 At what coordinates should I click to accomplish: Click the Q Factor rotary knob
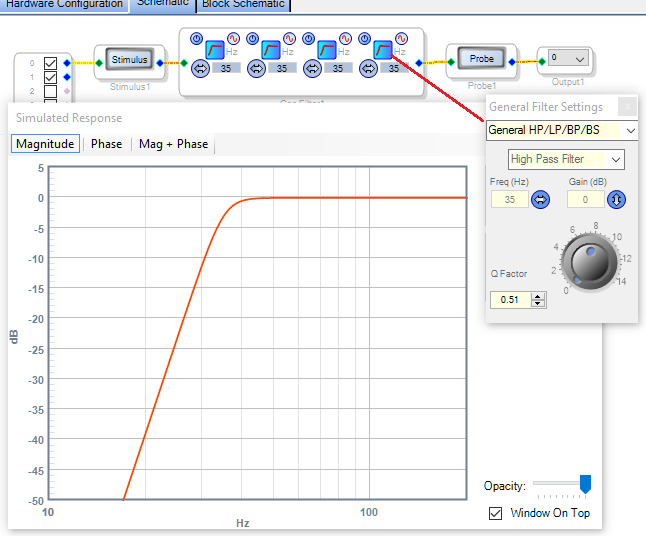click(x=590, y=262)
